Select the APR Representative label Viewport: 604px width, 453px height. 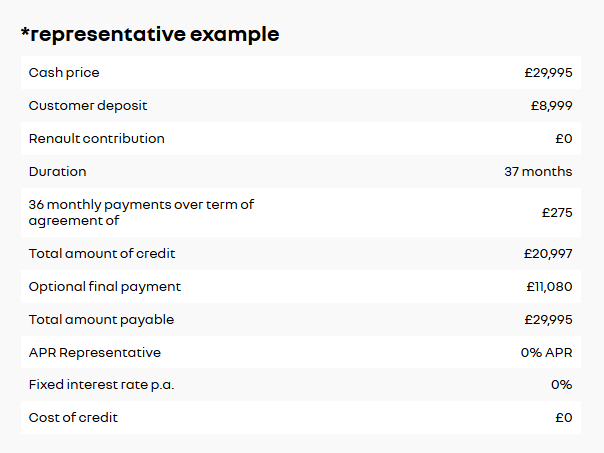95,352
